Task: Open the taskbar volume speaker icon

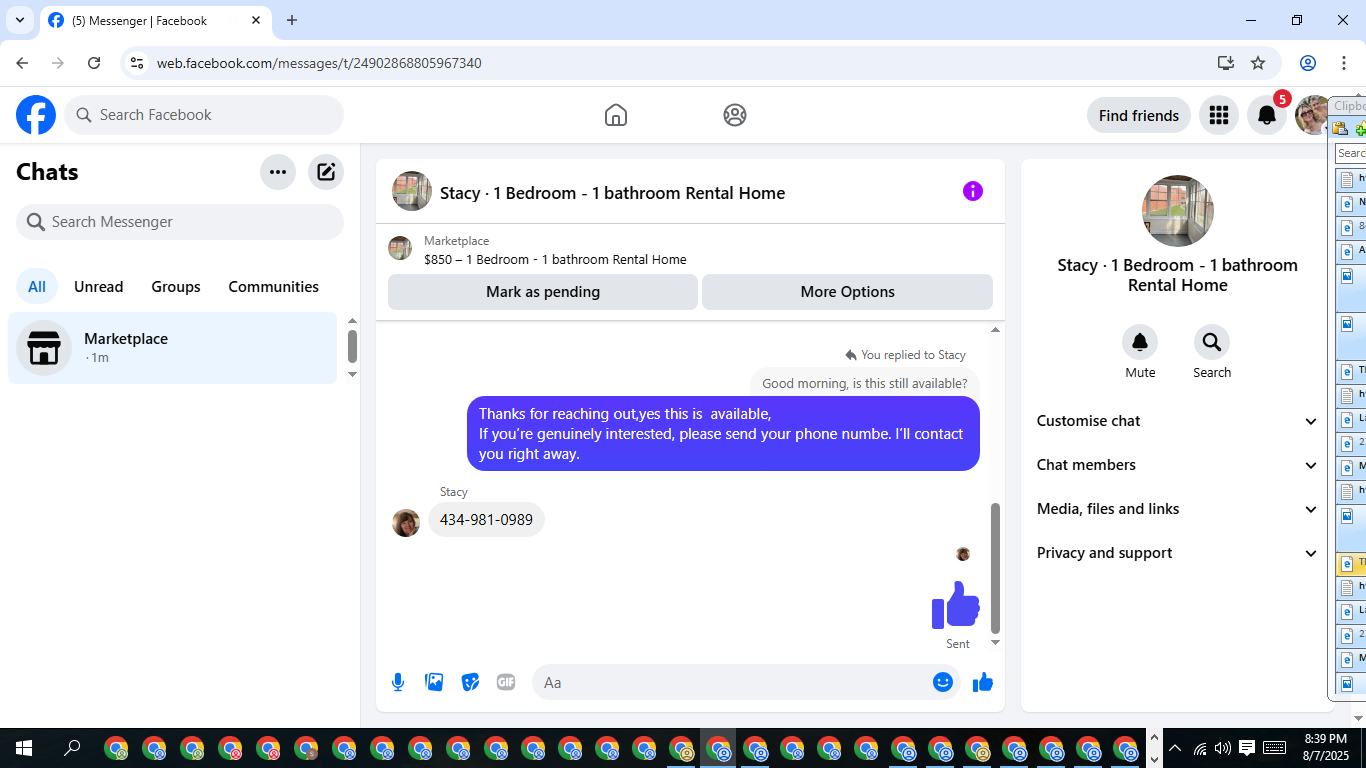Action: tap(1223, 748)
